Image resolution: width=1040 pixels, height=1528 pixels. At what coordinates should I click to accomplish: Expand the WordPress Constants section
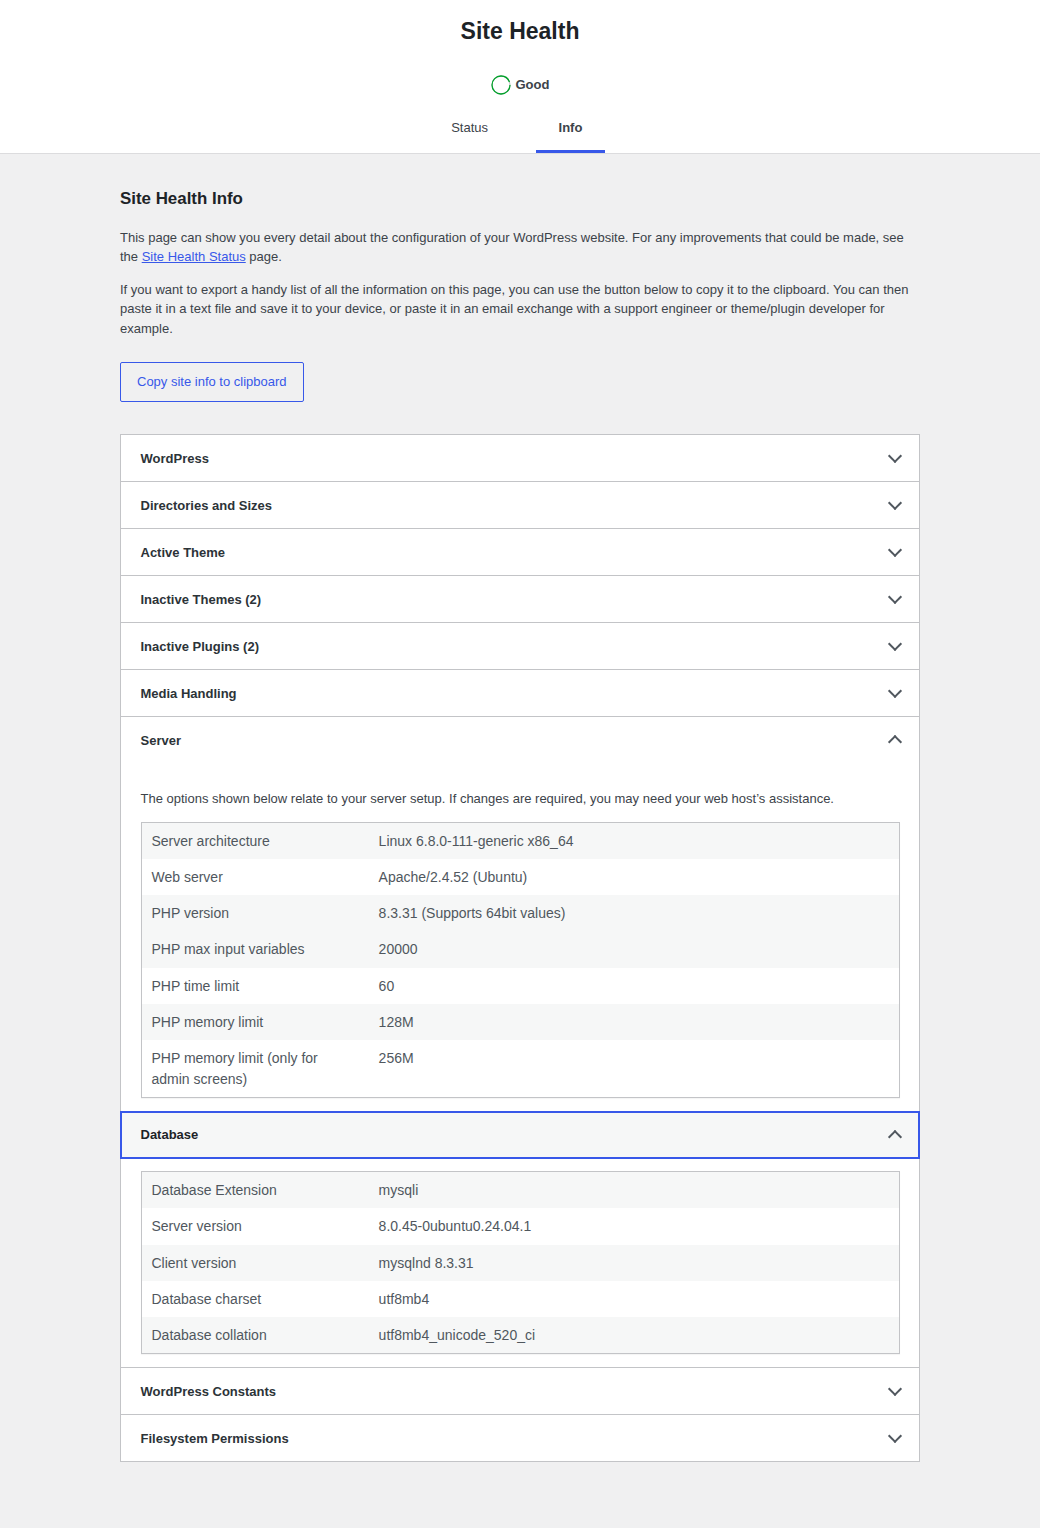520,1392
